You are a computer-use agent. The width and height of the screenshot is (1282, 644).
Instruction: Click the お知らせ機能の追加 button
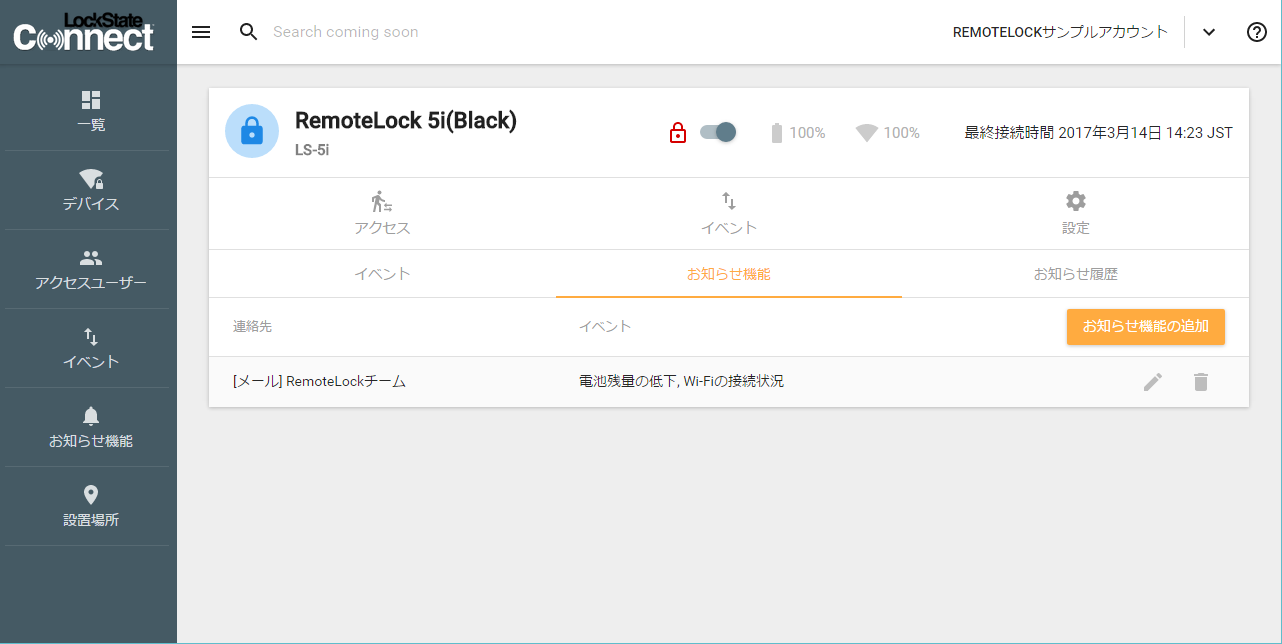(1146, 326)
